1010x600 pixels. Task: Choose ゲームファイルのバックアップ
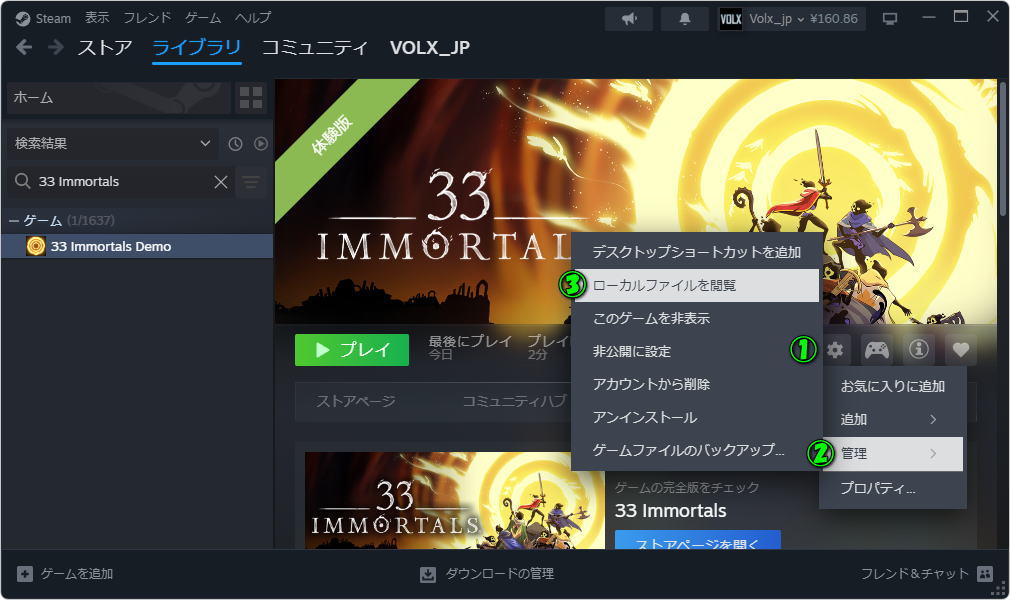click(696, 450)
